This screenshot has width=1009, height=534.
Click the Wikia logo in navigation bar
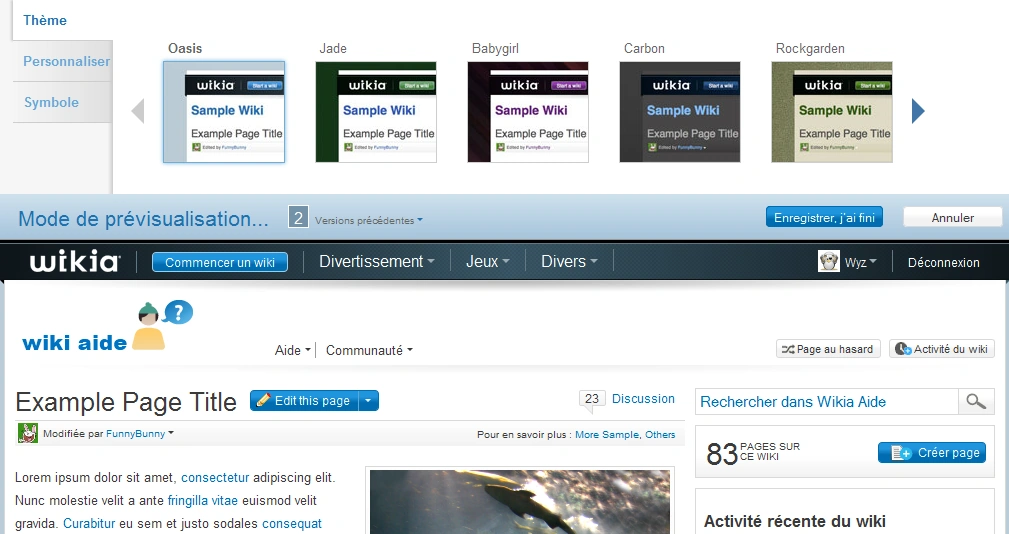click(75, 262)
